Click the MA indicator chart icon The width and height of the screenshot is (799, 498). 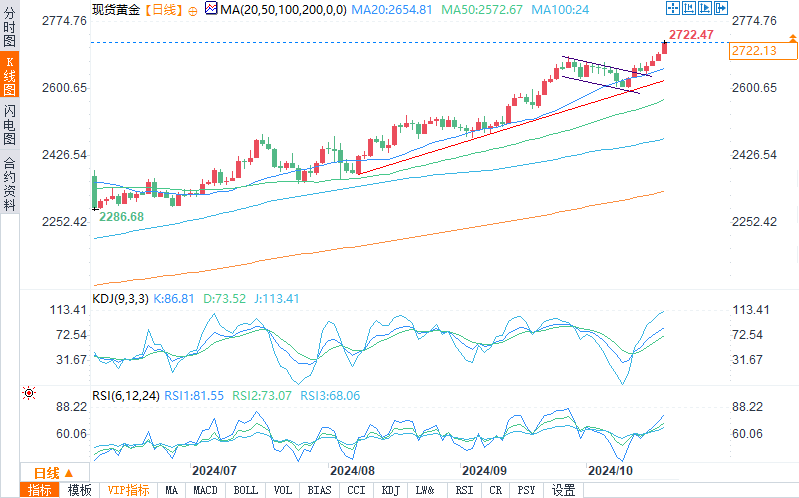coord(211,8)
